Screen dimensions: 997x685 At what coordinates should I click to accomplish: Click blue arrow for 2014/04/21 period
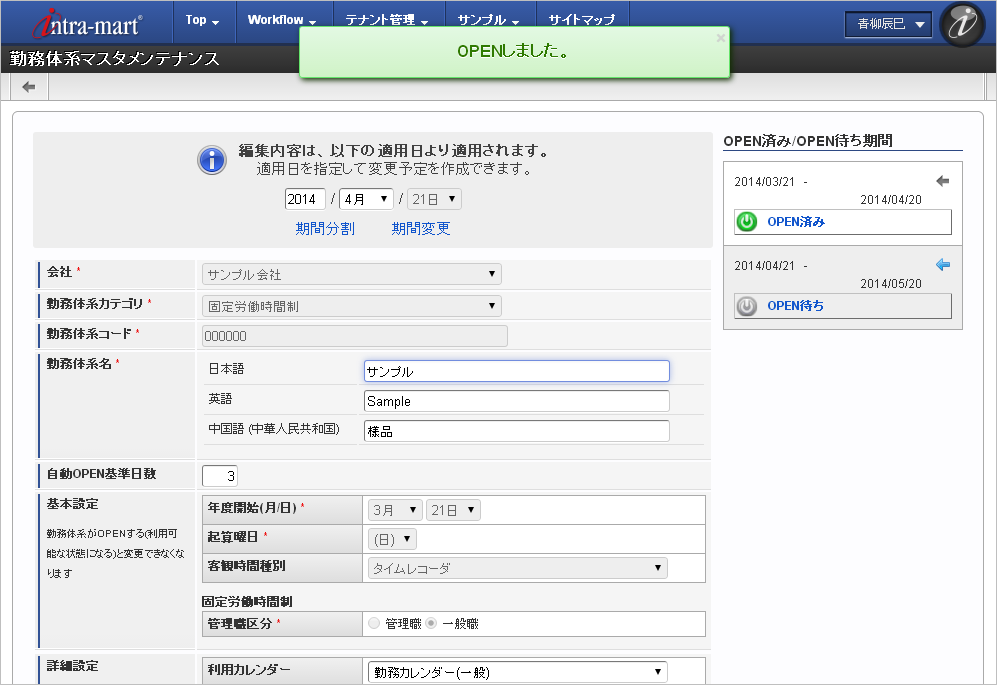tap(943, 265)
